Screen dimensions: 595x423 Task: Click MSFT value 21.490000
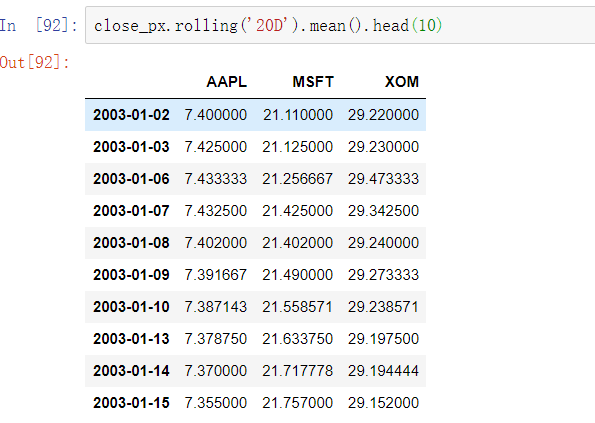[298, 275]
